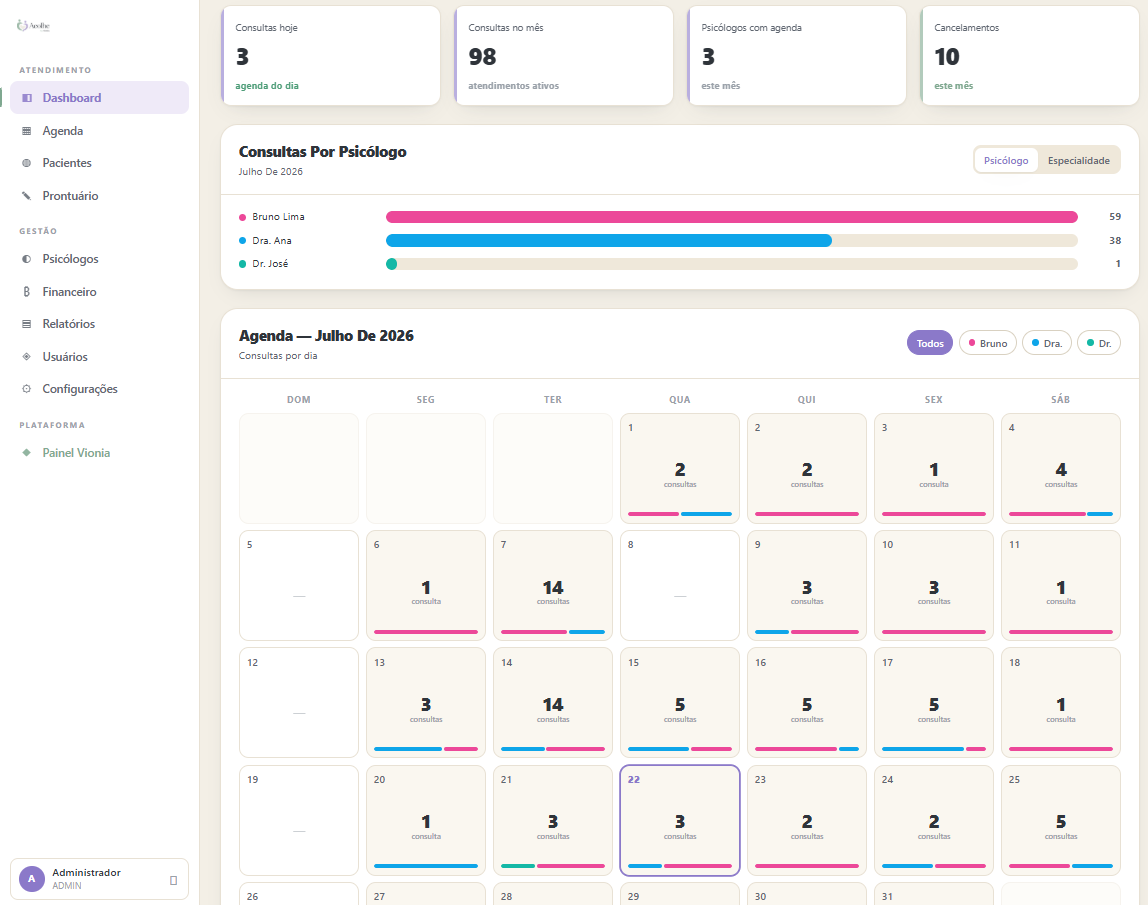
Task: Select Configurações in sidebar
Action: [x=100, y=389]
